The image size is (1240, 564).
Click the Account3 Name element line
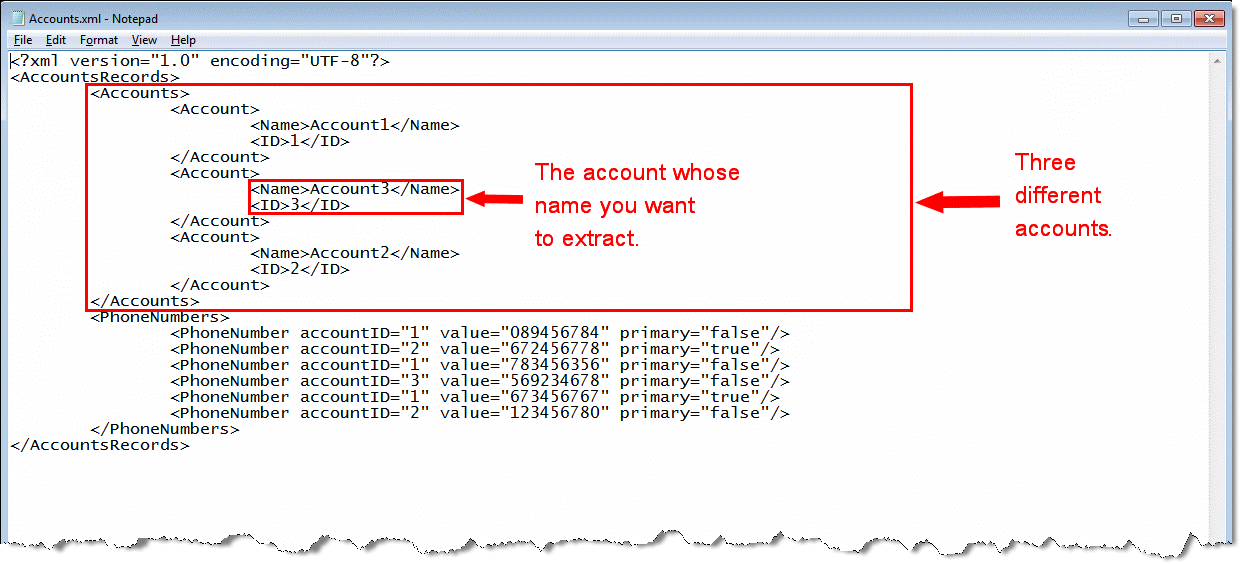coord(354,189)
